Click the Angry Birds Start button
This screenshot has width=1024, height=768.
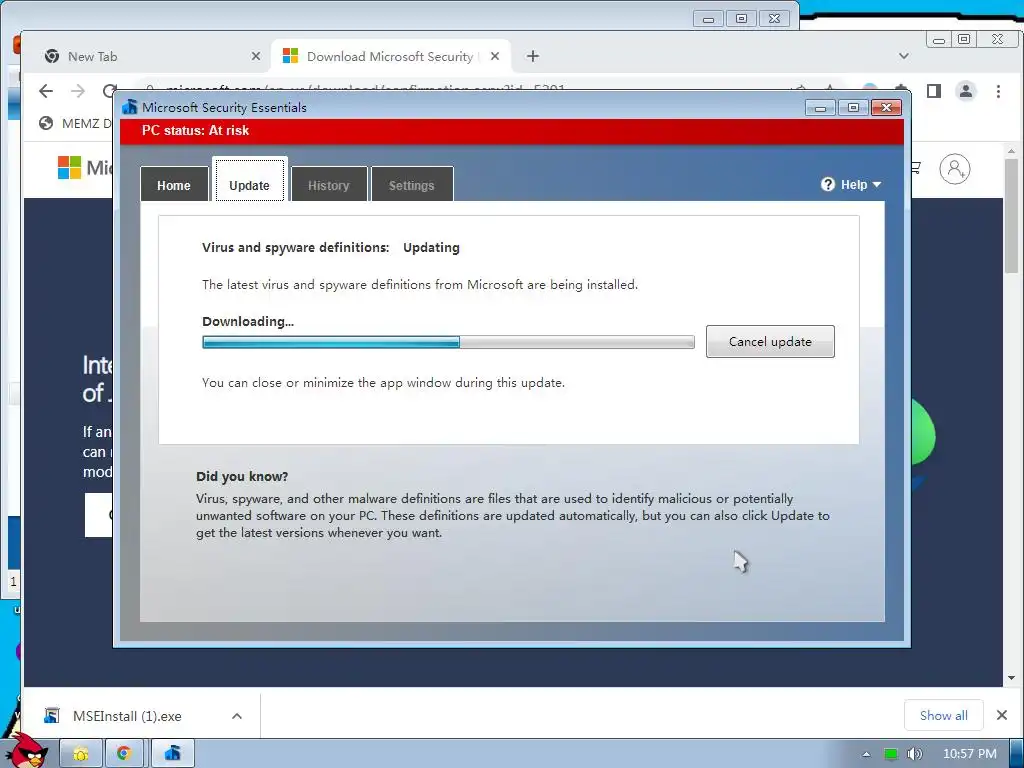[x=26, y=750]
